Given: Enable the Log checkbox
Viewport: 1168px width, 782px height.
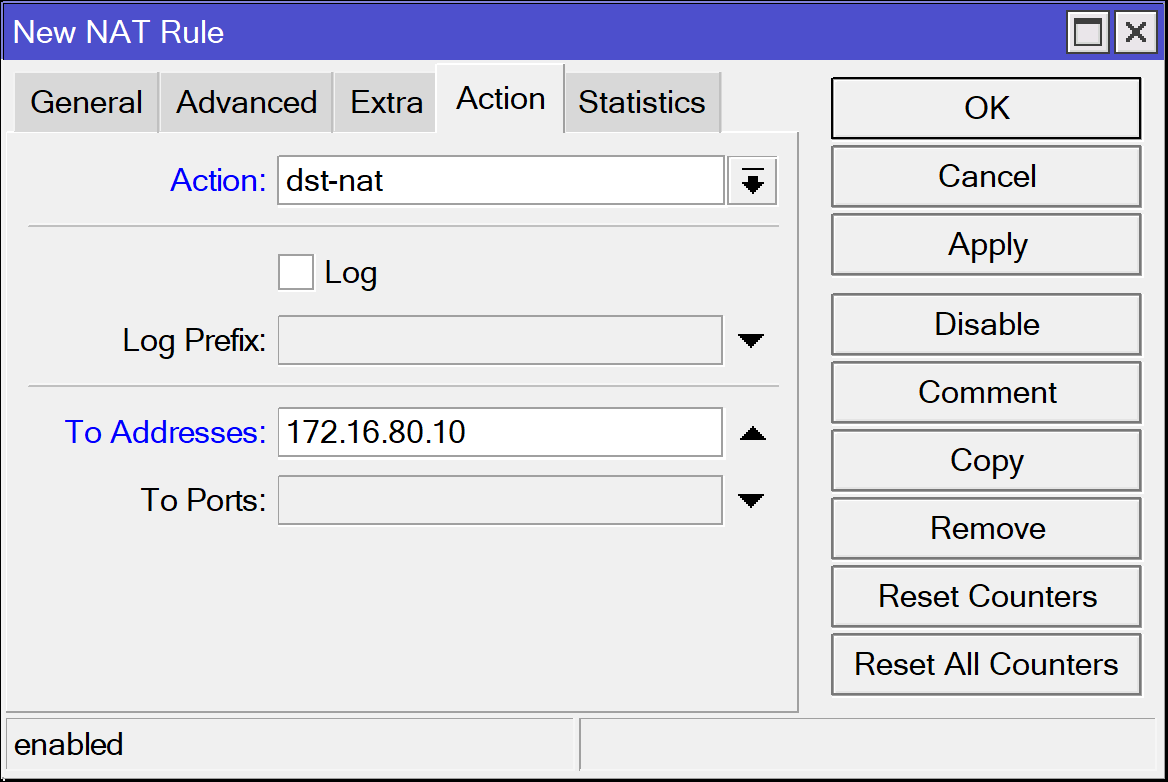Looking at the screenshot, I should point(296,272).
